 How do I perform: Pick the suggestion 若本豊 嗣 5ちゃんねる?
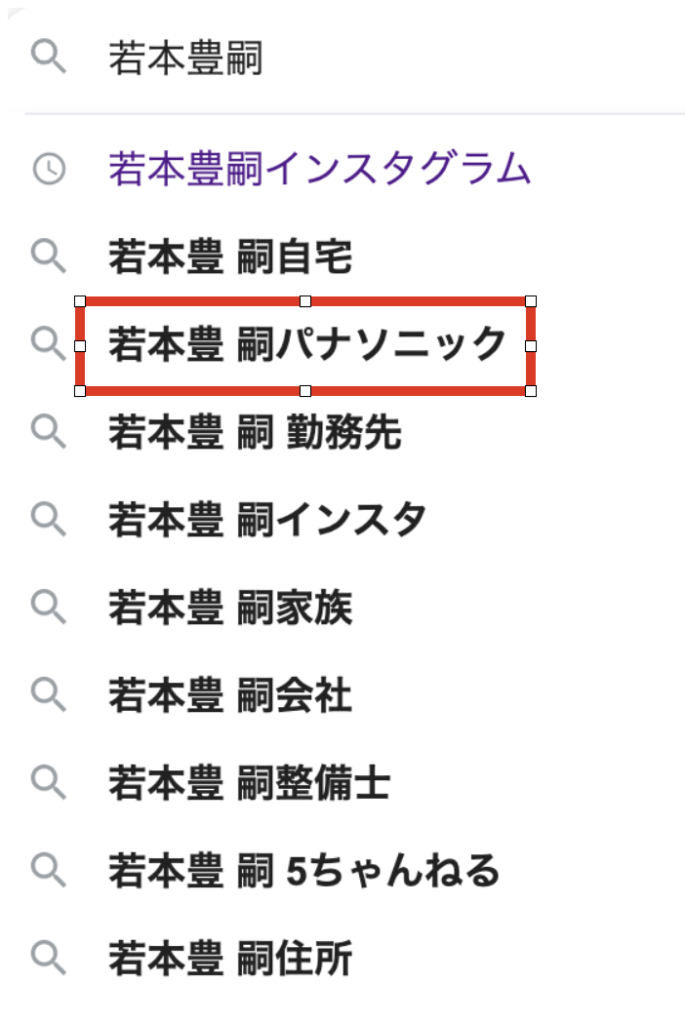point(304,871)
